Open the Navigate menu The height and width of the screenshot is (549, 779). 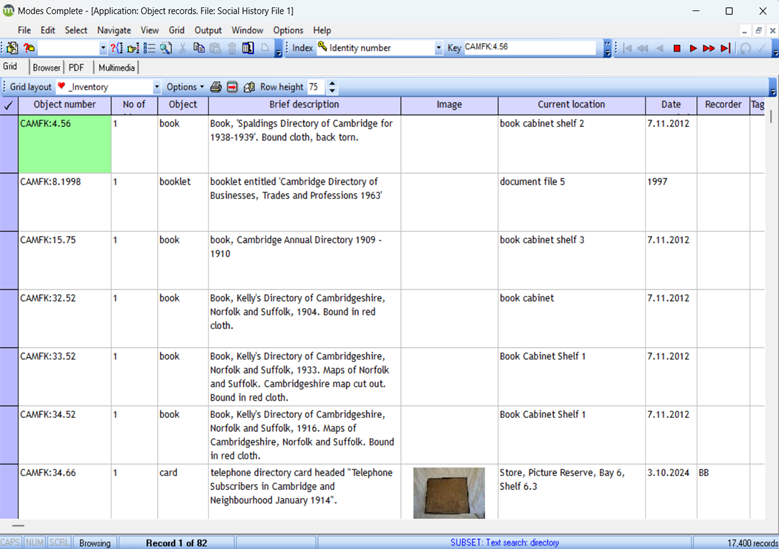(x=114, y=31)
